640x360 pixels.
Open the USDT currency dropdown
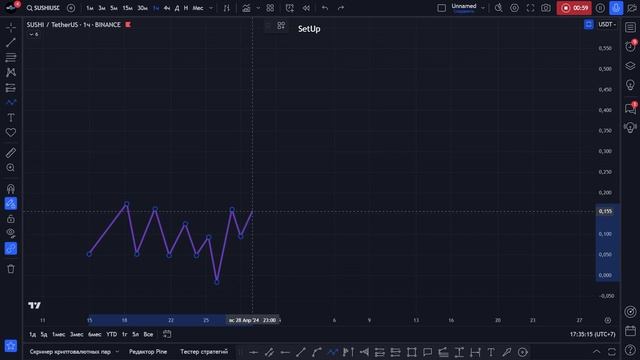point(607,24)
